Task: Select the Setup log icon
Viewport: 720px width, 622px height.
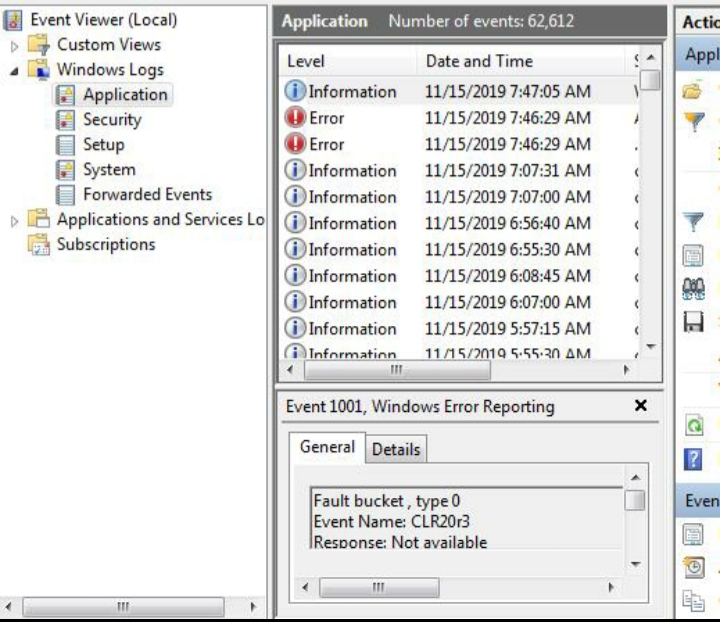Action: click(x=65, y=145)
